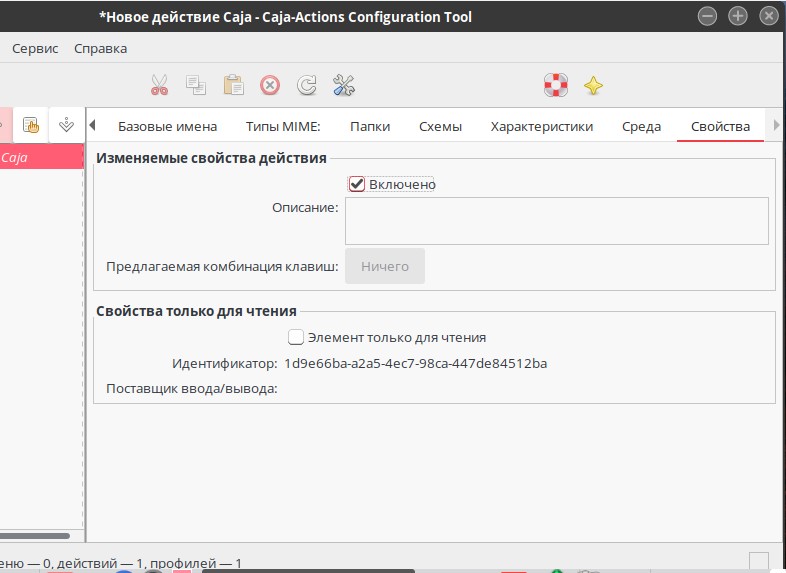786x573 pixels.
Task: Open the Сервис menu
Action: pos(35,49)
